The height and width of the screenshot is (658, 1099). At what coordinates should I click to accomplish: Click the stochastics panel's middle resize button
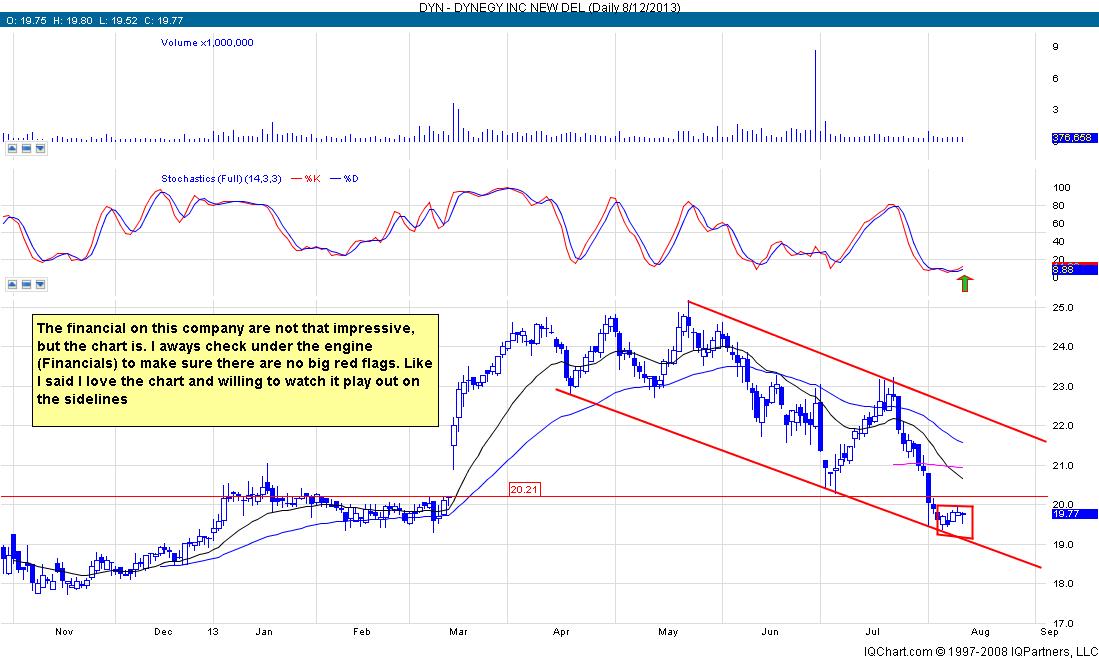[x=26, y=285]
